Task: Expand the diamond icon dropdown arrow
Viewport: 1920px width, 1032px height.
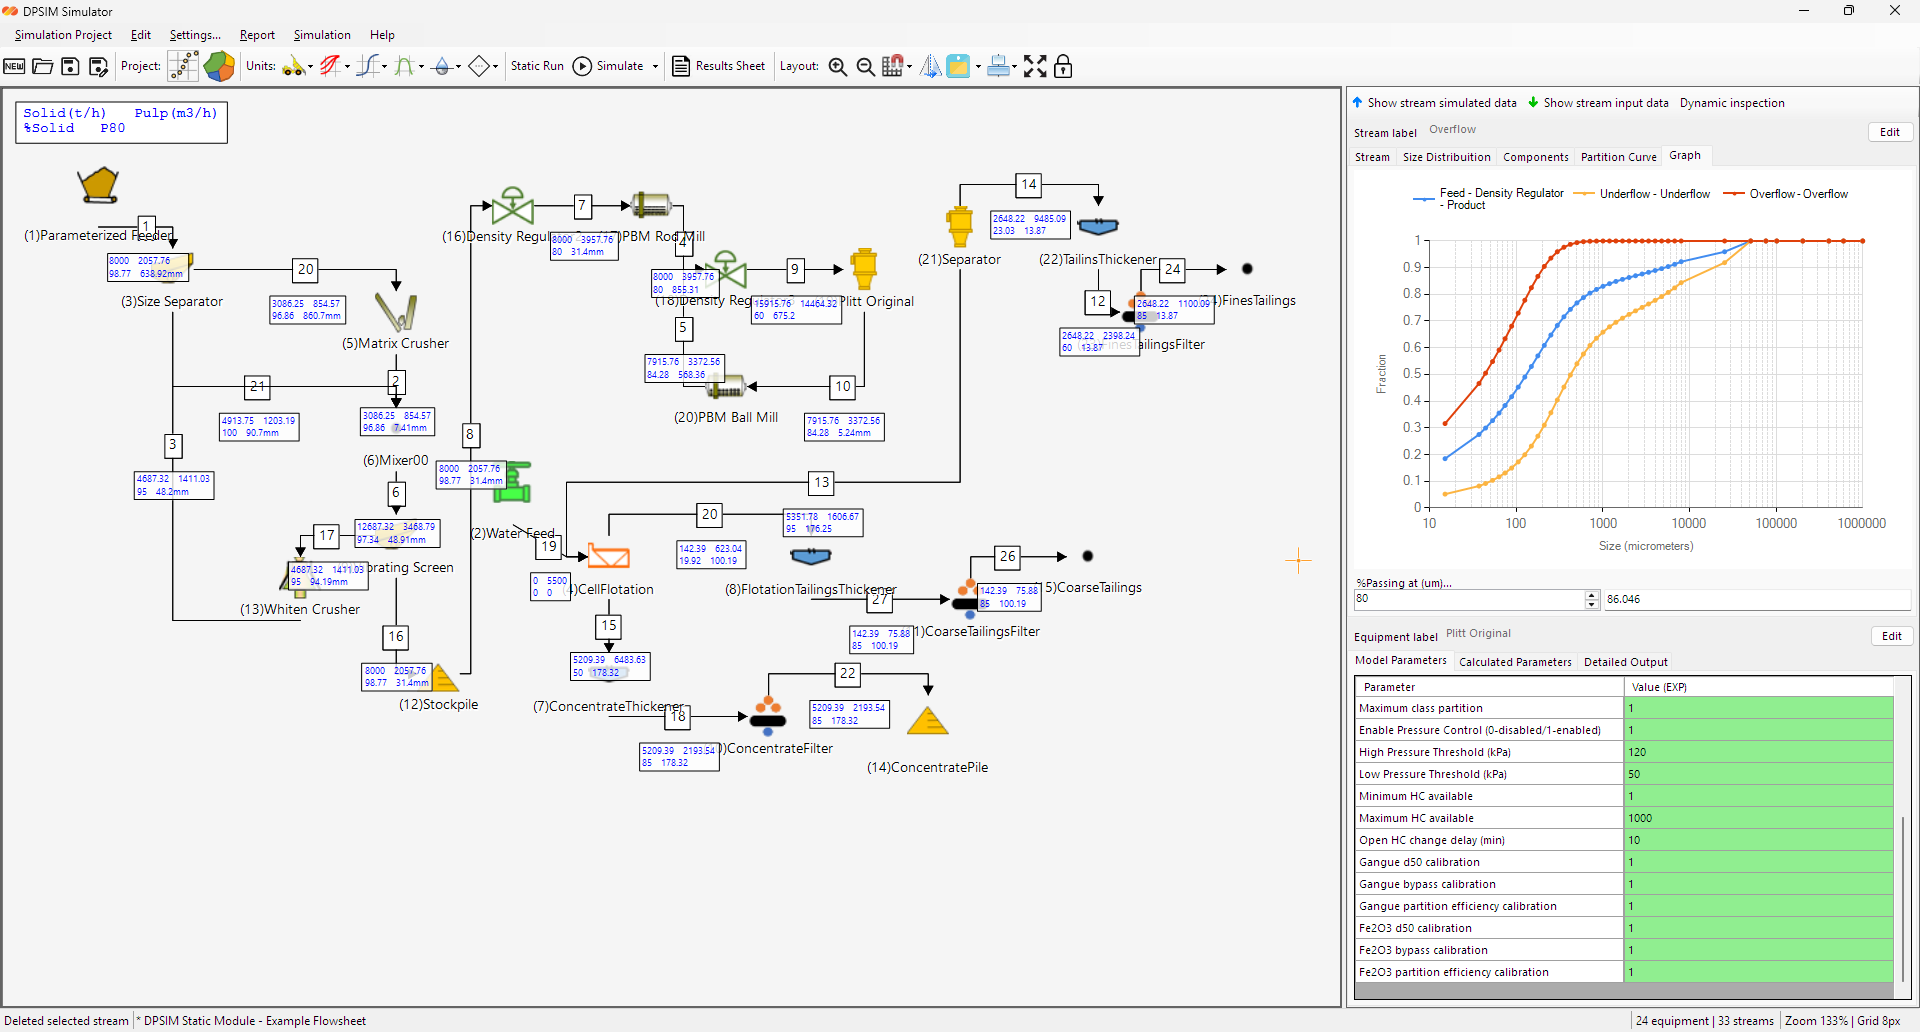Action: (495, 67)
